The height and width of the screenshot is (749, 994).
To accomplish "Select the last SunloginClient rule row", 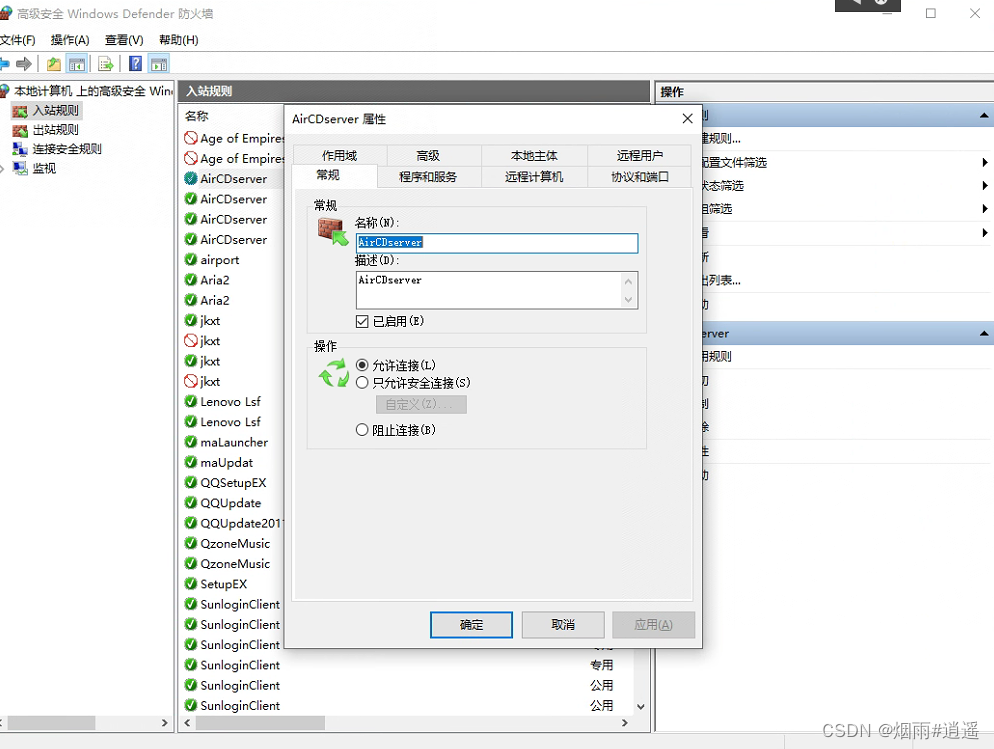I will pos(406,705).
